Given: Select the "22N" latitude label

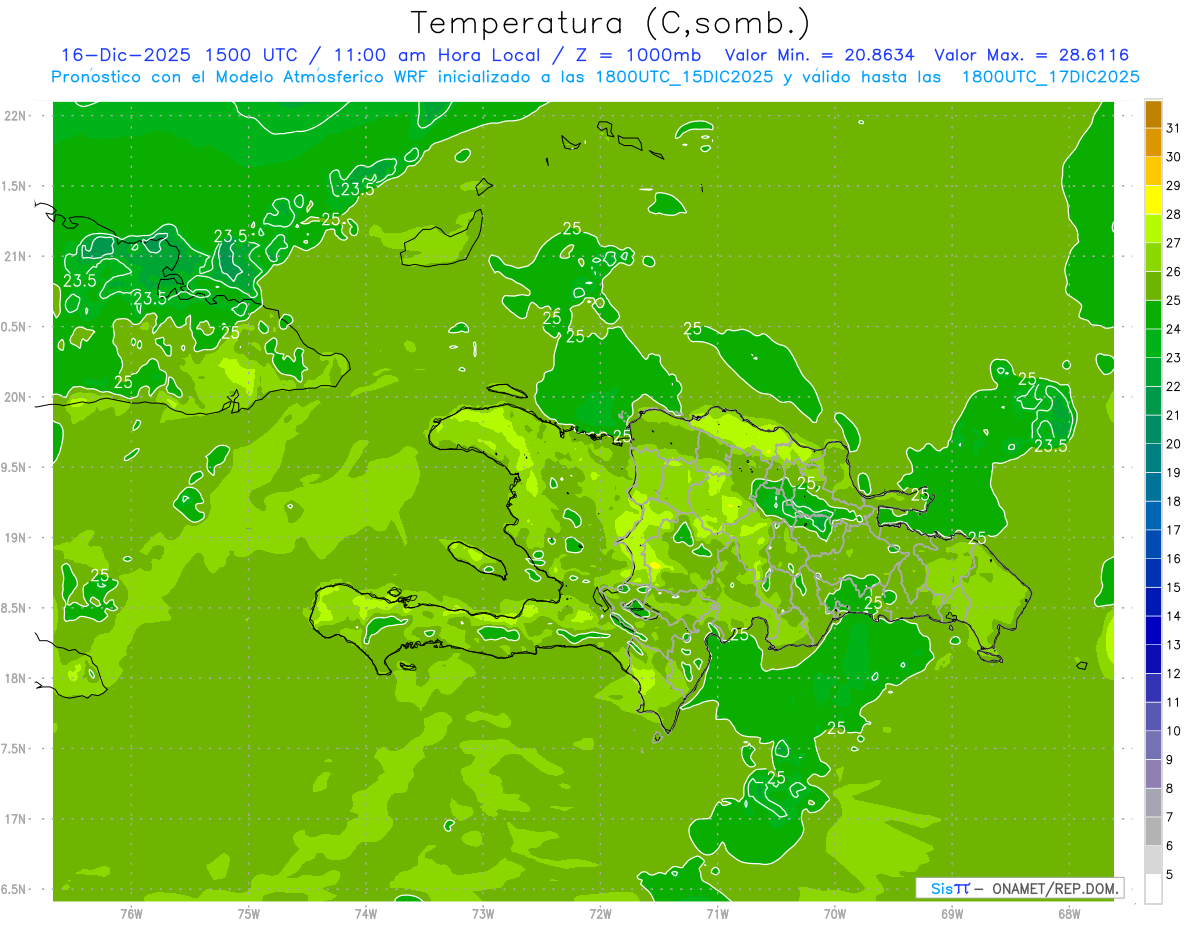Looking at the screenshot, I should pos(15,115).
